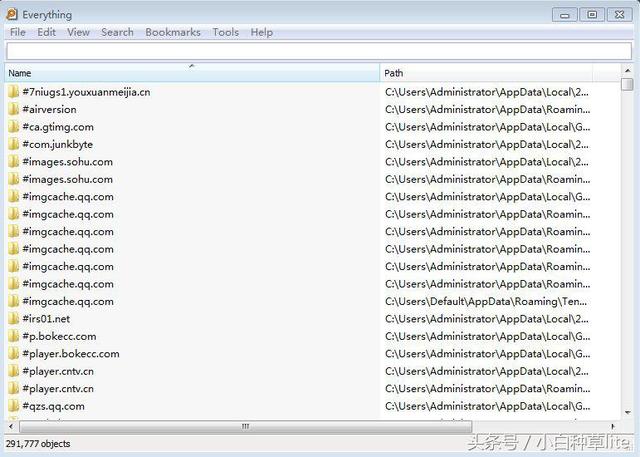The width and height of the screenshot is (640, 457).
Task: Sort results by the Path column header
Action: (486, 73)
